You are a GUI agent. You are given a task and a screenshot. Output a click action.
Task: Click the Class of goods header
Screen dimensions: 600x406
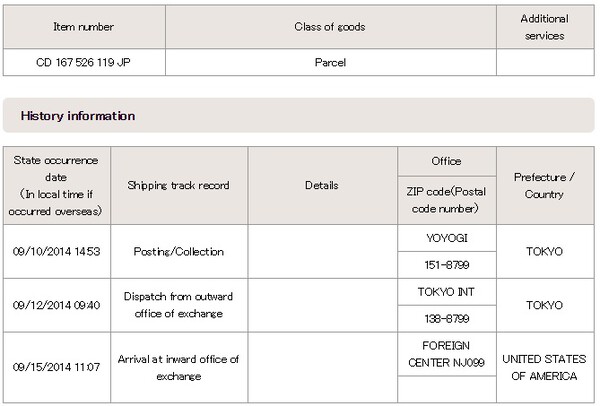pos(331,26)
